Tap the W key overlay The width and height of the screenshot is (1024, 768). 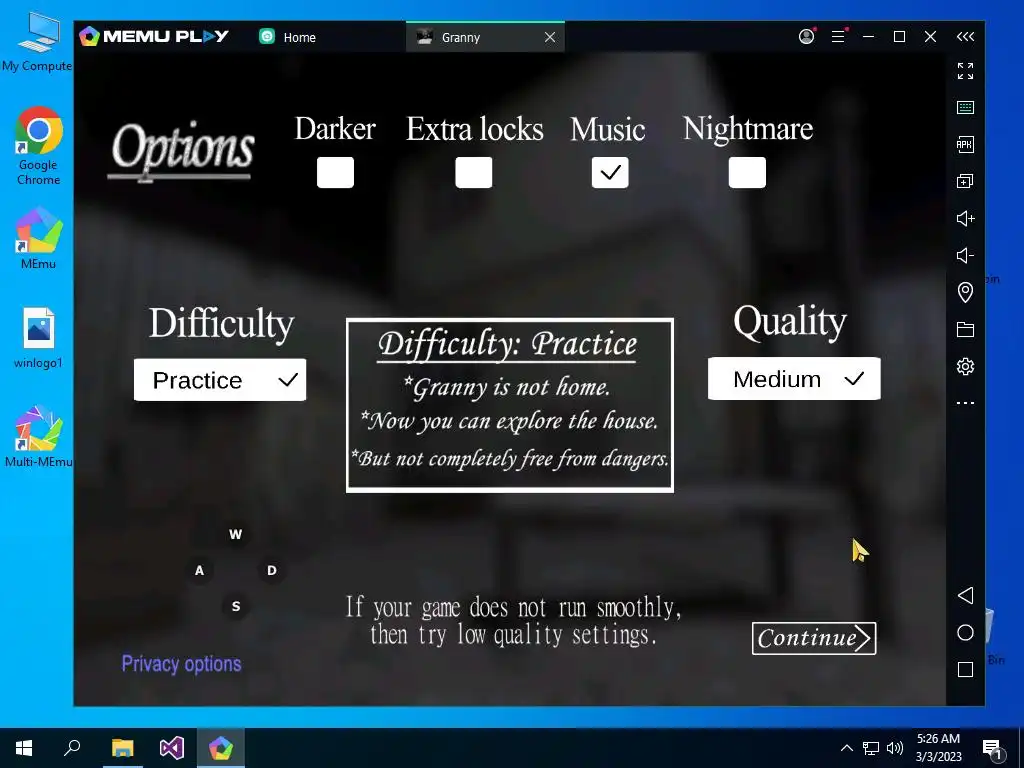tap(236, 534)
